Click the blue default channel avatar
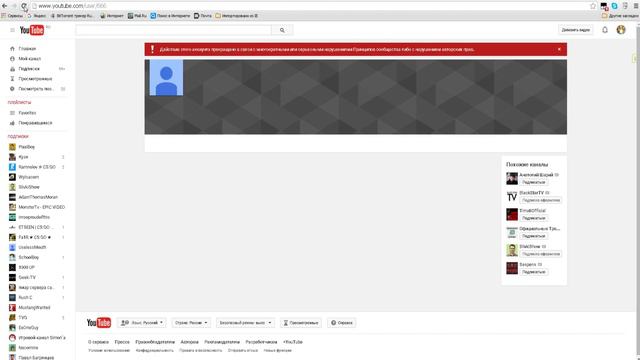 point(166,78)
